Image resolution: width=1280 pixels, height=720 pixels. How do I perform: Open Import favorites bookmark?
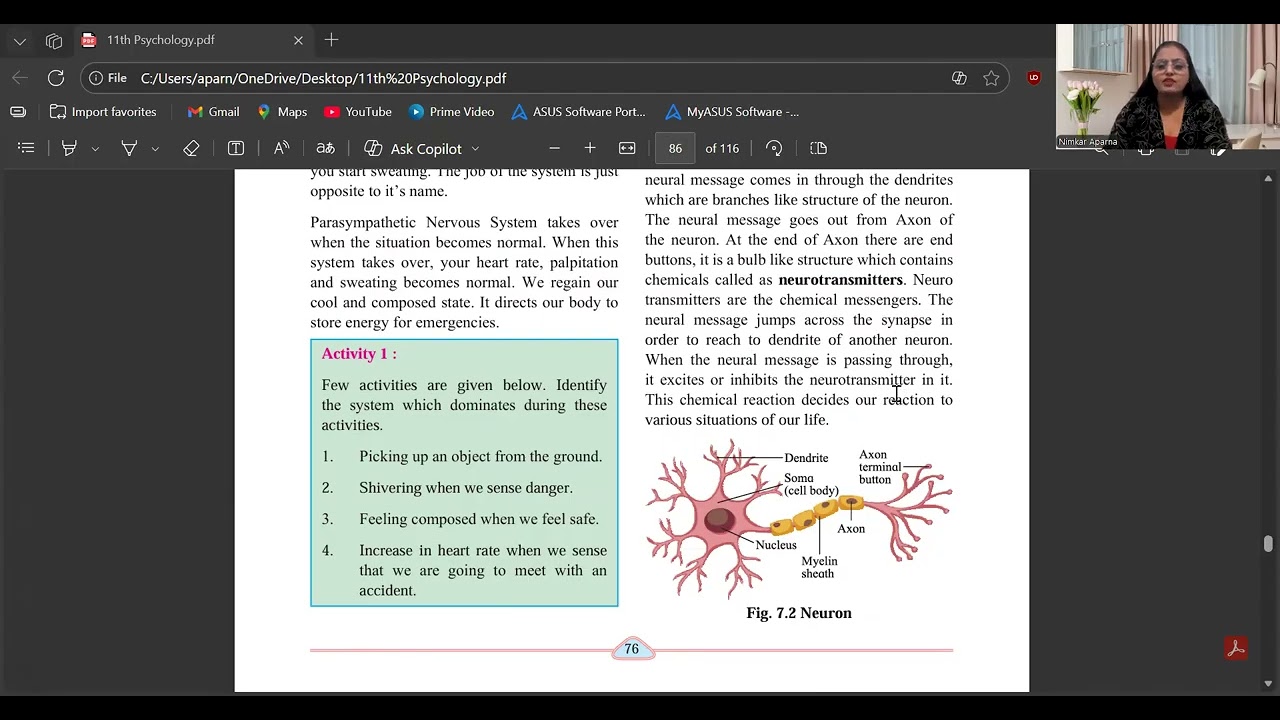coord(103,112)
